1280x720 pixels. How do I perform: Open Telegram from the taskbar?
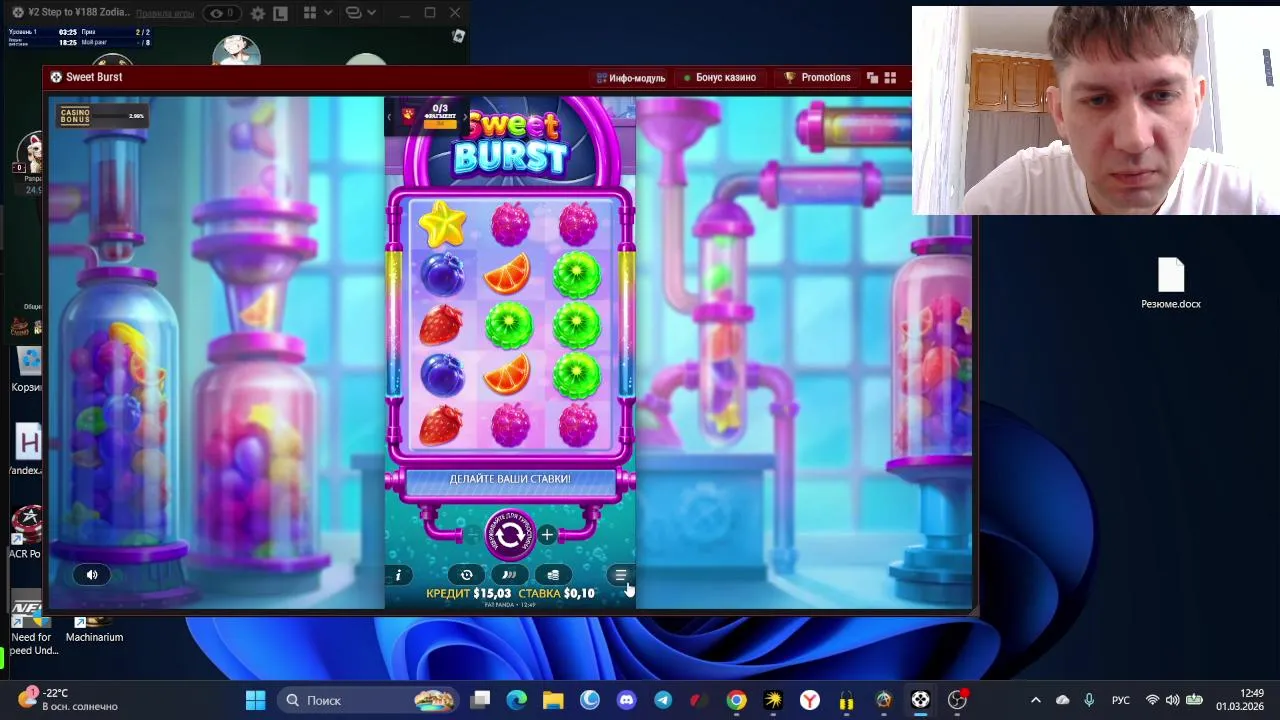(663, 700)
